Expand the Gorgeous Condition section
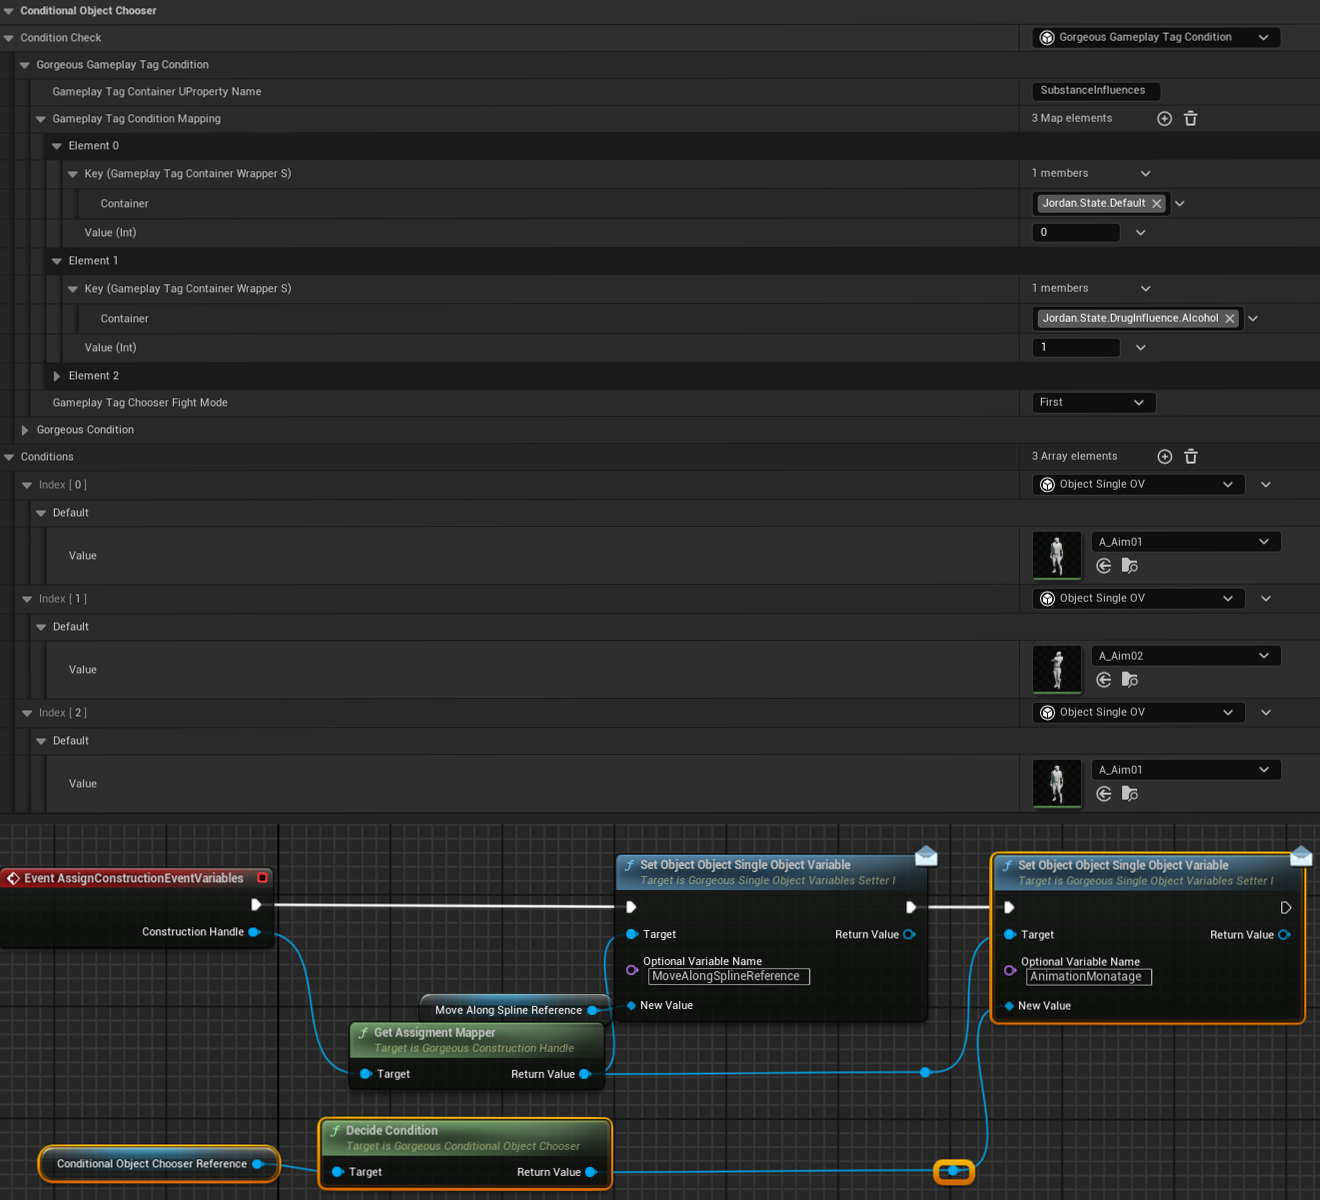The image size is (1320, 1200). pyautogui.click(x=25, y=430)
